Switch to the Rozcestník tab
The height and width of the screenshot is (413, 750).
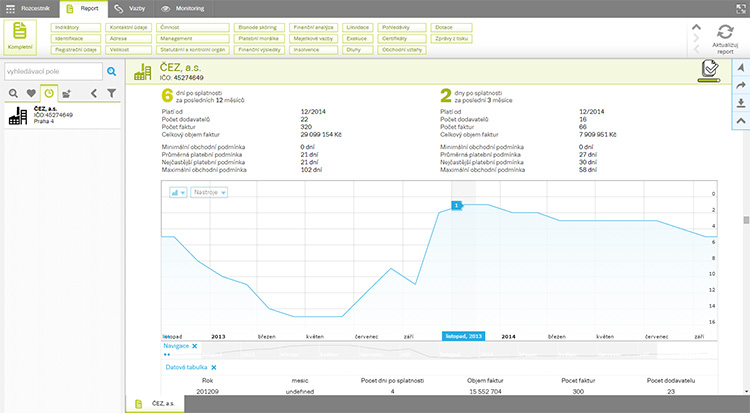point(29,9)
